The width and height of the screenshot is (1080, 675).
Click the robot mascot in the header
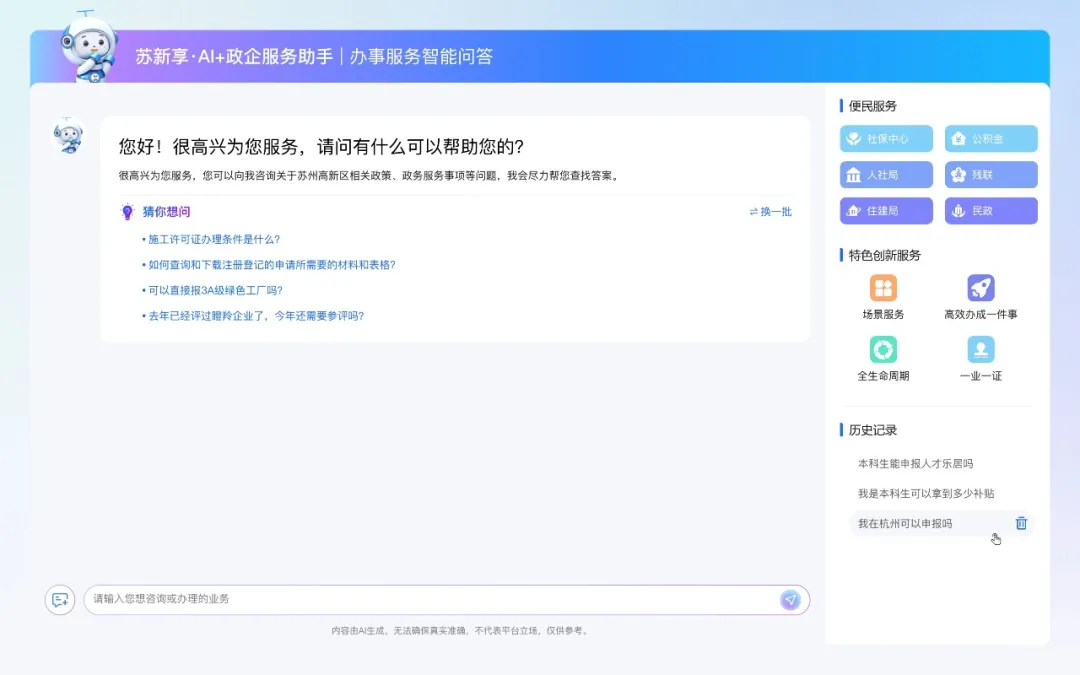(x=88, y=48)
